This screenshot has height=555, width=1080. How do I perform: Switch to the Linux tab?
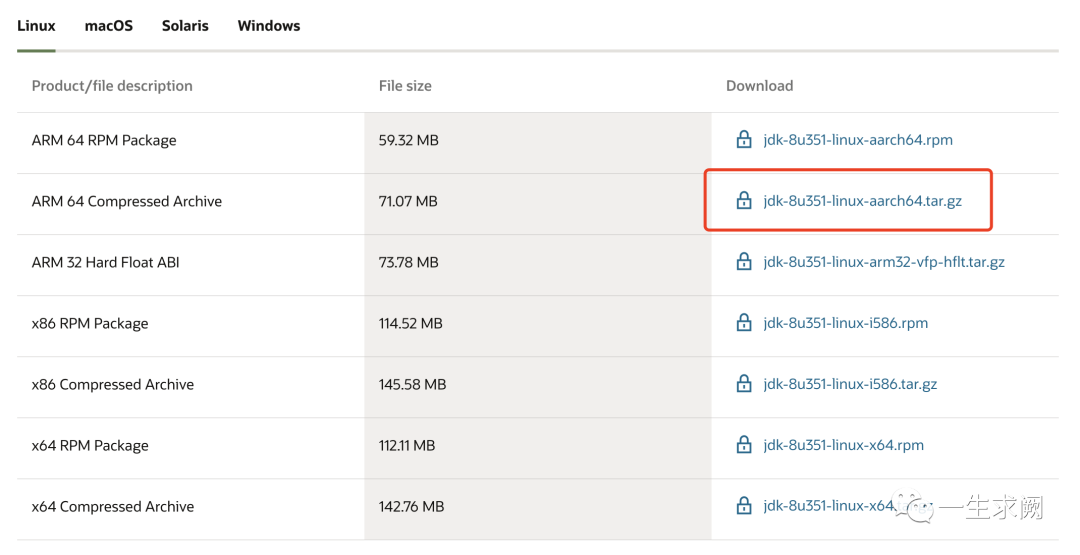[36, 26]
